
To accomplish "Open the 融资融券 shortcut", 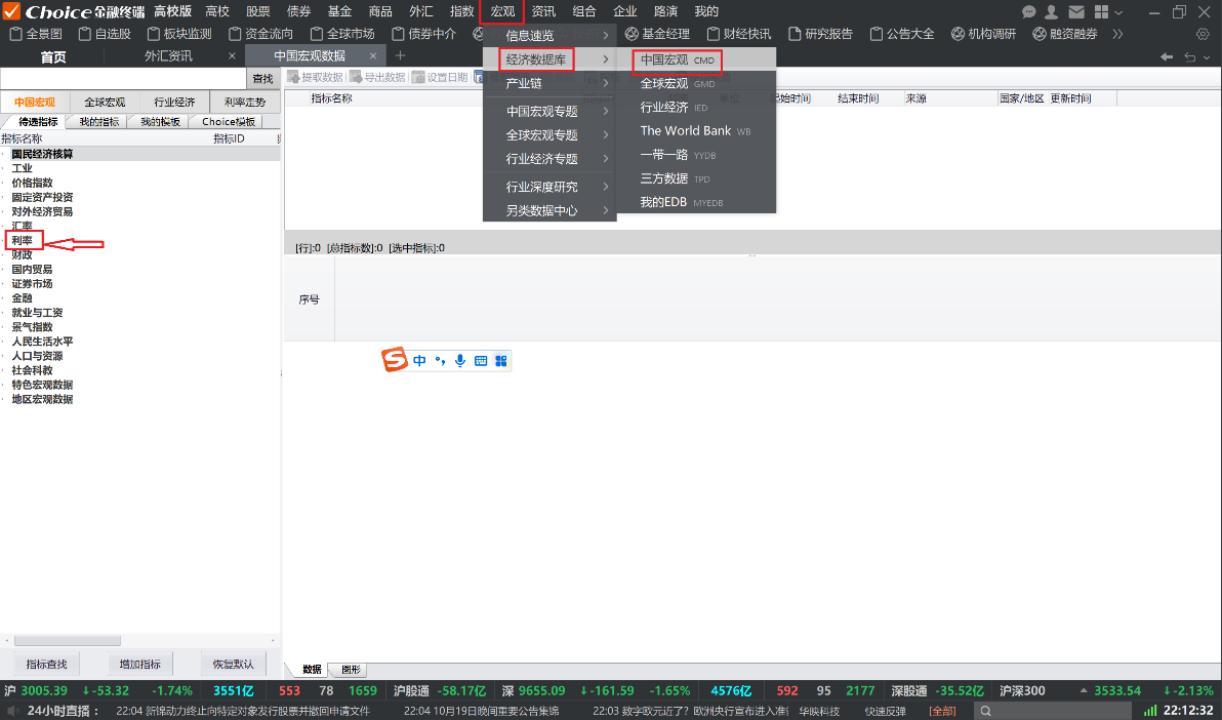I will click(x=1065, y=34).
